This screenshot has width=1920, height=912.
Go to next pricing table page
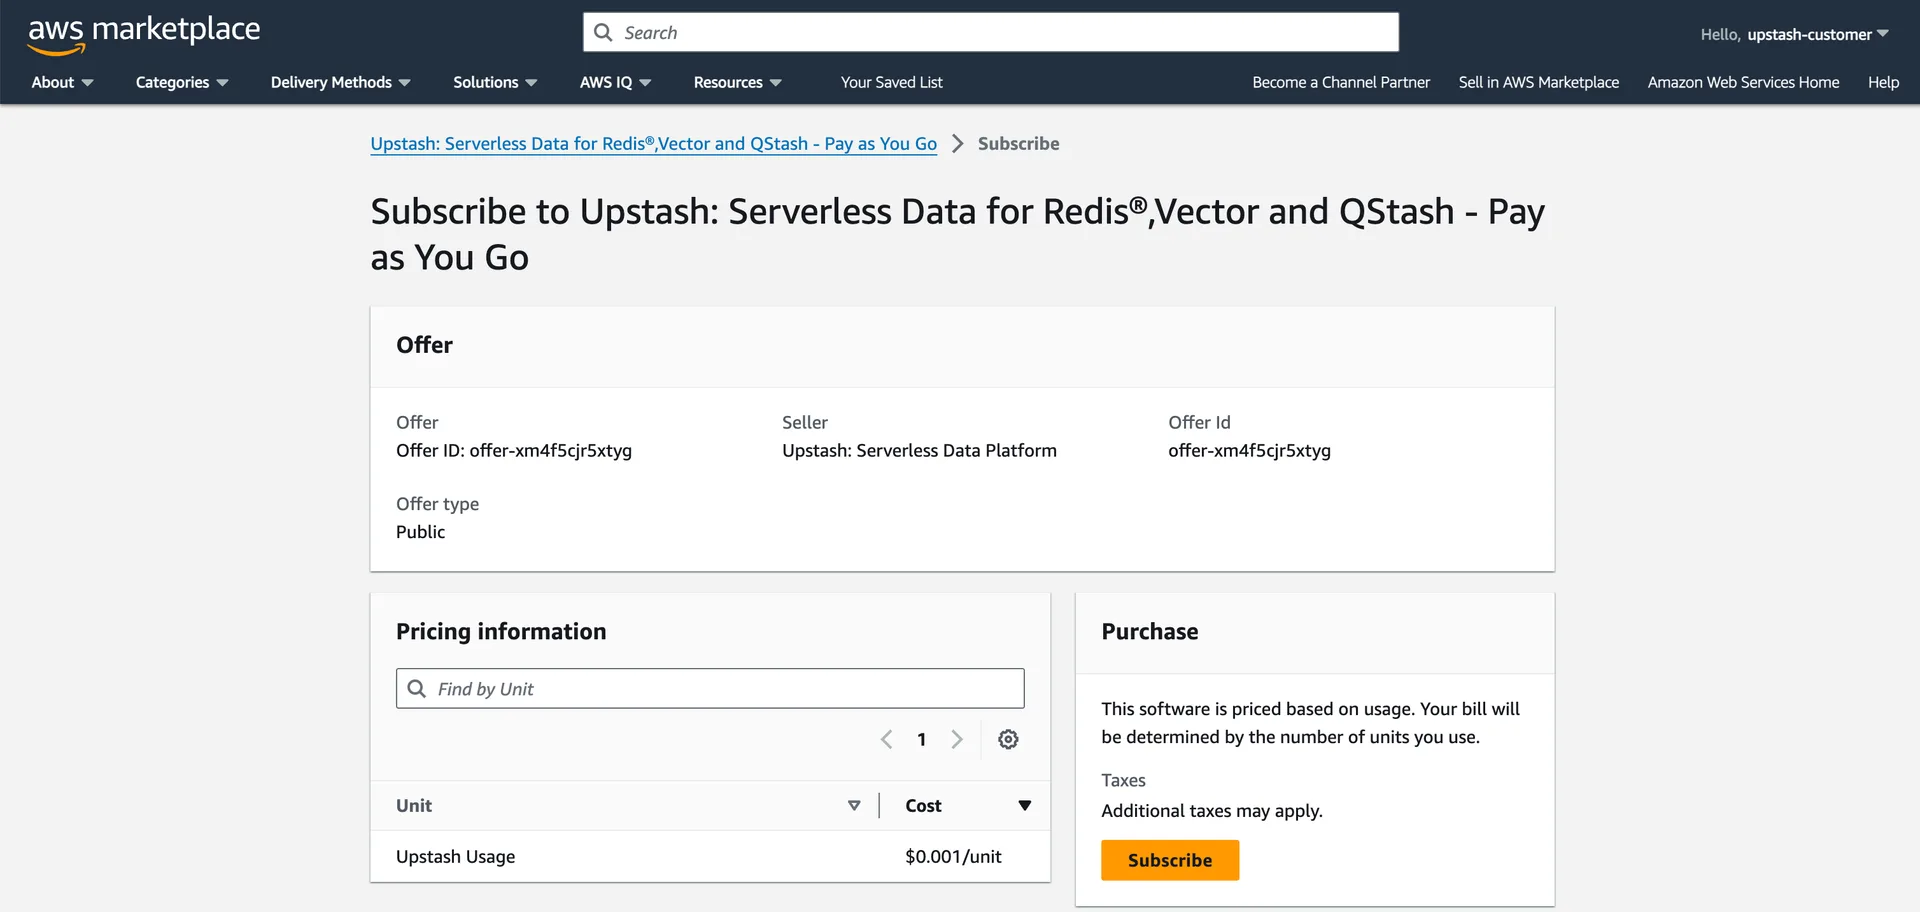click(957, 739)
